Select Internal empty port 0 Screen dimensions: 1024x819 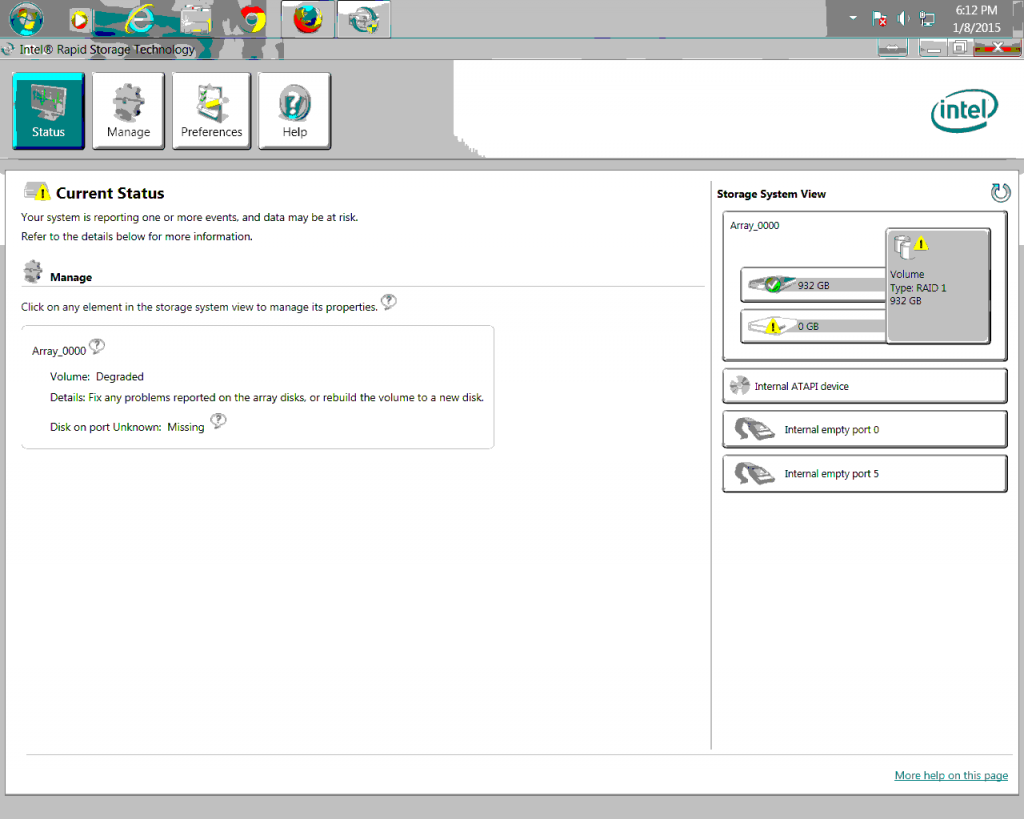click(x=865, y=429)
